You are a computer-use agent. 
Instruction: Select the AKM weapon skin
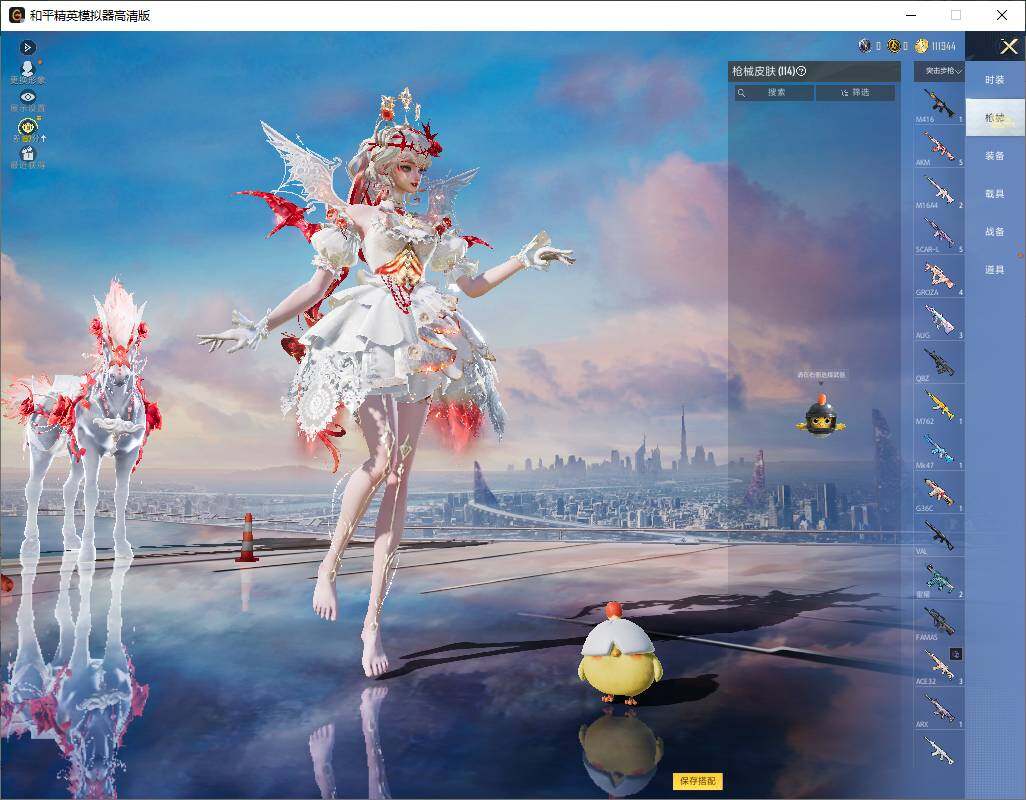(x=939, y=147)
